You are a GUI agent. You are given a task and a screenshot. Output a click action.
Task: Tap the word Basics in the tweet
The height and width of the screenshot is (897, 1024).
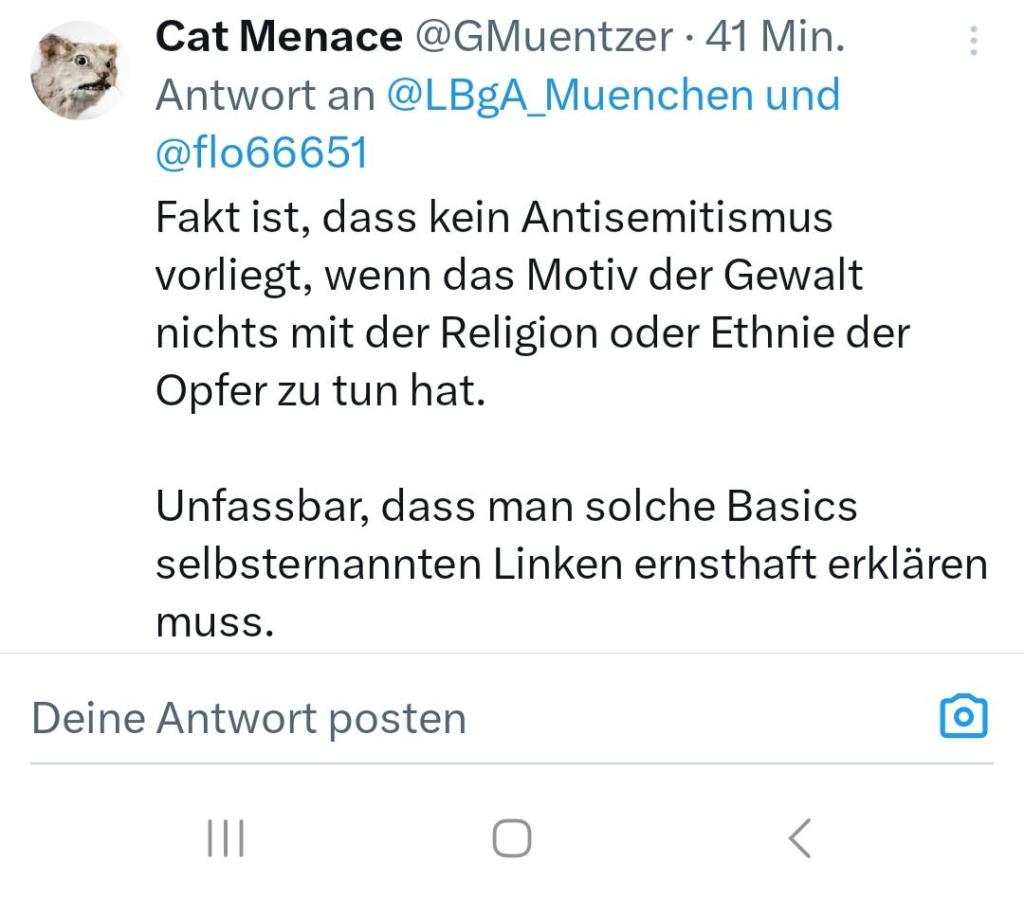[x=792, y=507]
